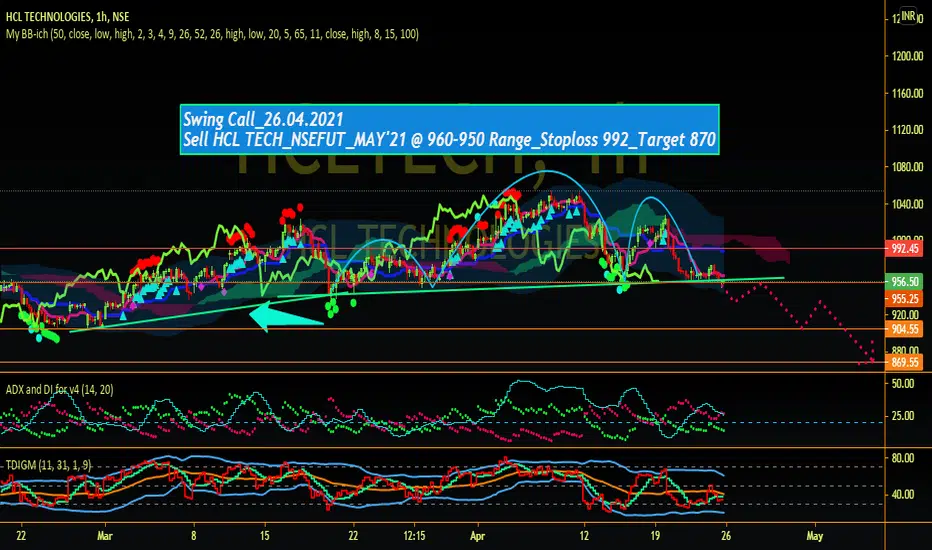Click the Apr label on the time axis
Viewport: 932px width, 550px height.
coord(477,536)
